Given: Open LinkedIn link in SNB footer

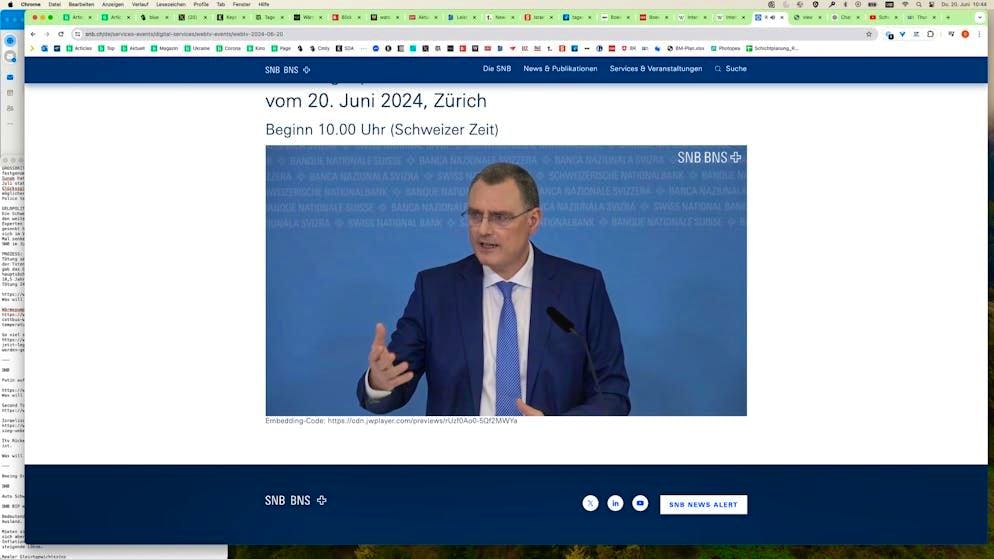Looking at the screenshot, I should point(615,503).
